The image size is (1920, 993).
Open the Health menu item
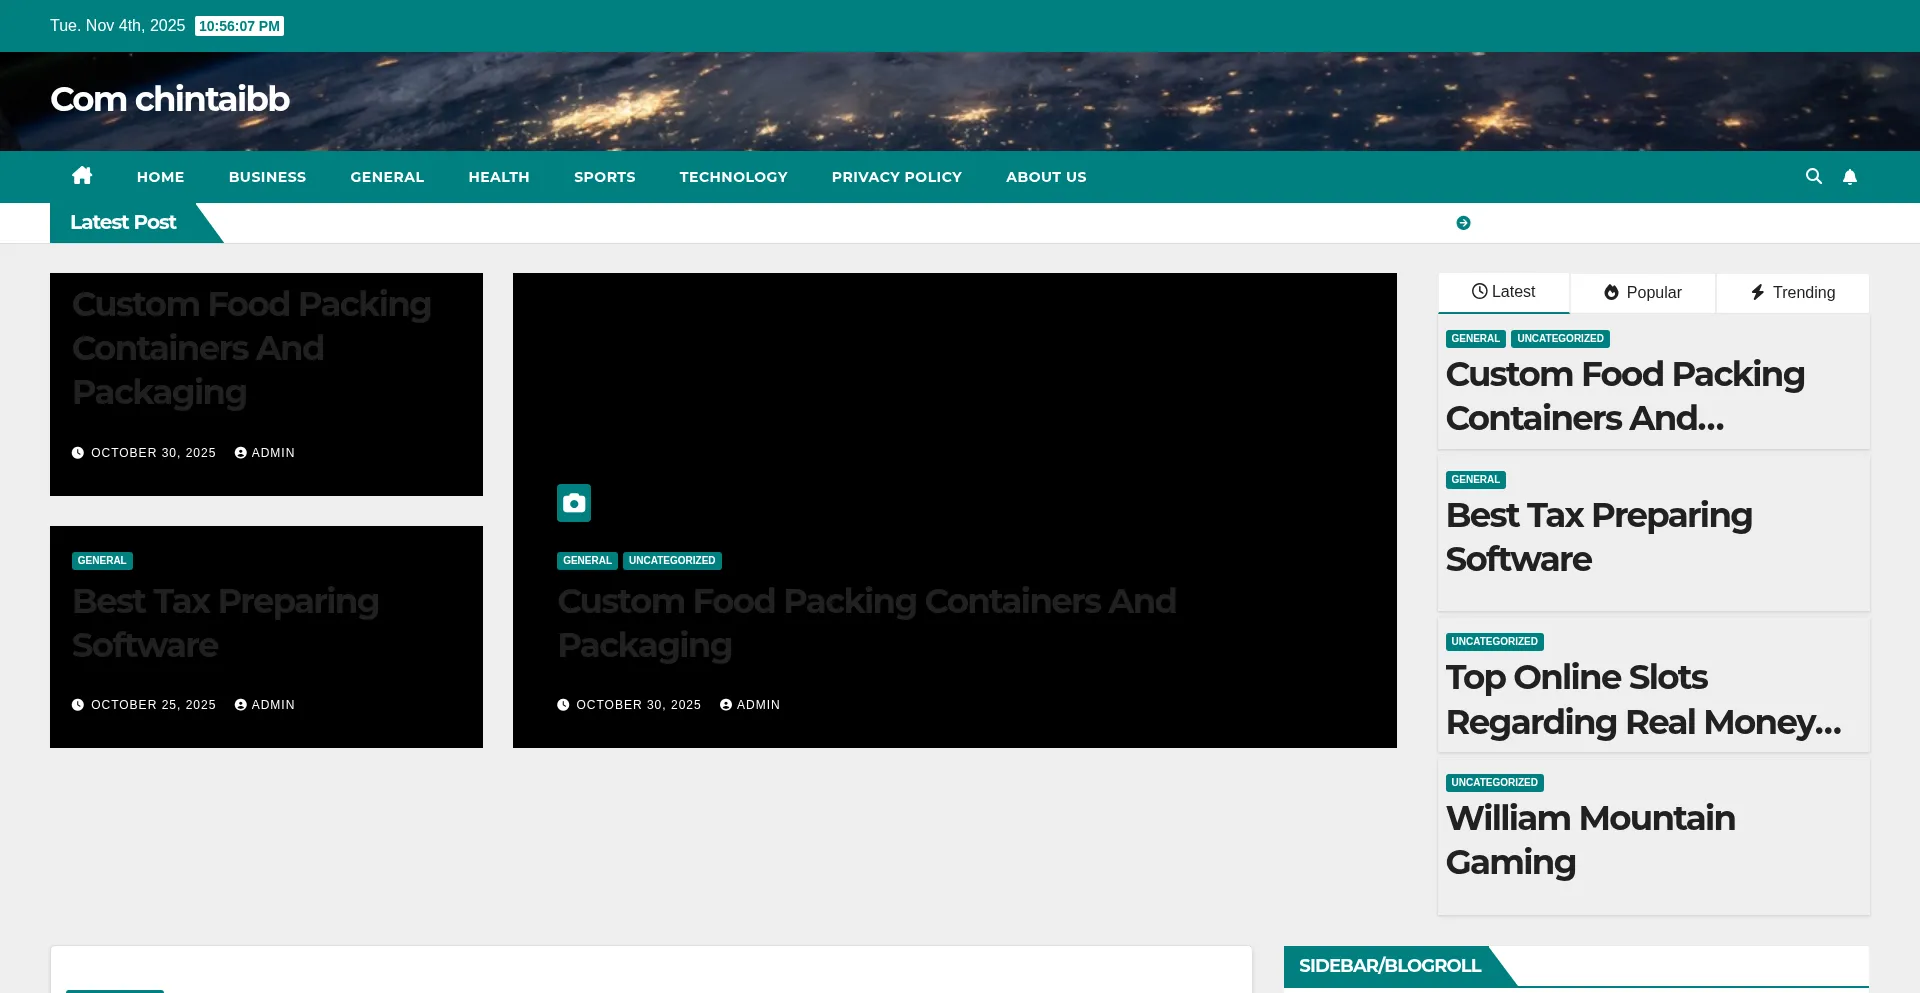click(x=498, y=177)
